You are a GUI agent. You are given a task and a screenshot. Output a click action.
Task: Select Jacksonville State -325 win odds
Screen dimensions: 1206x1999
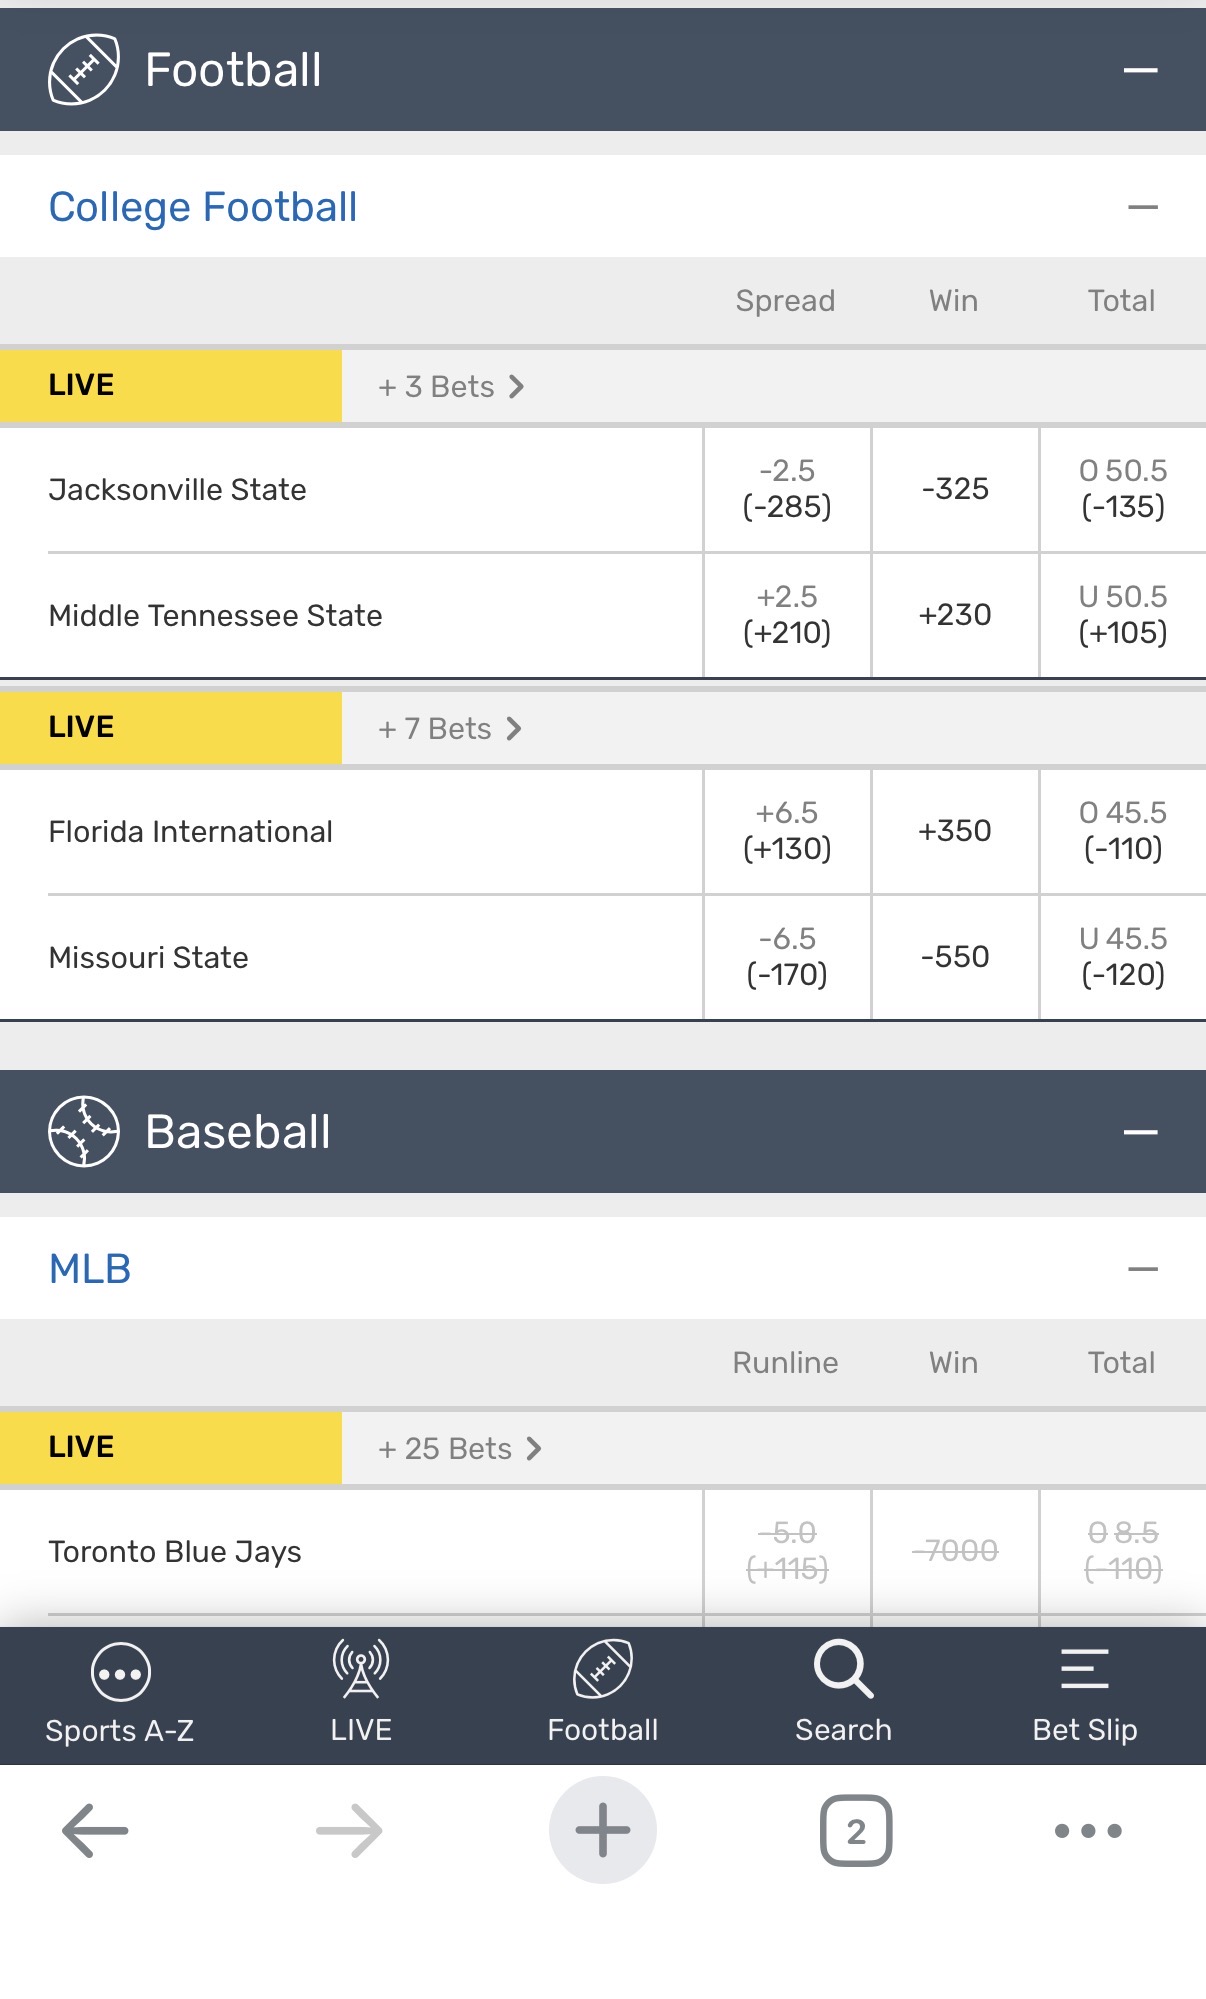(x=955, y=489)
